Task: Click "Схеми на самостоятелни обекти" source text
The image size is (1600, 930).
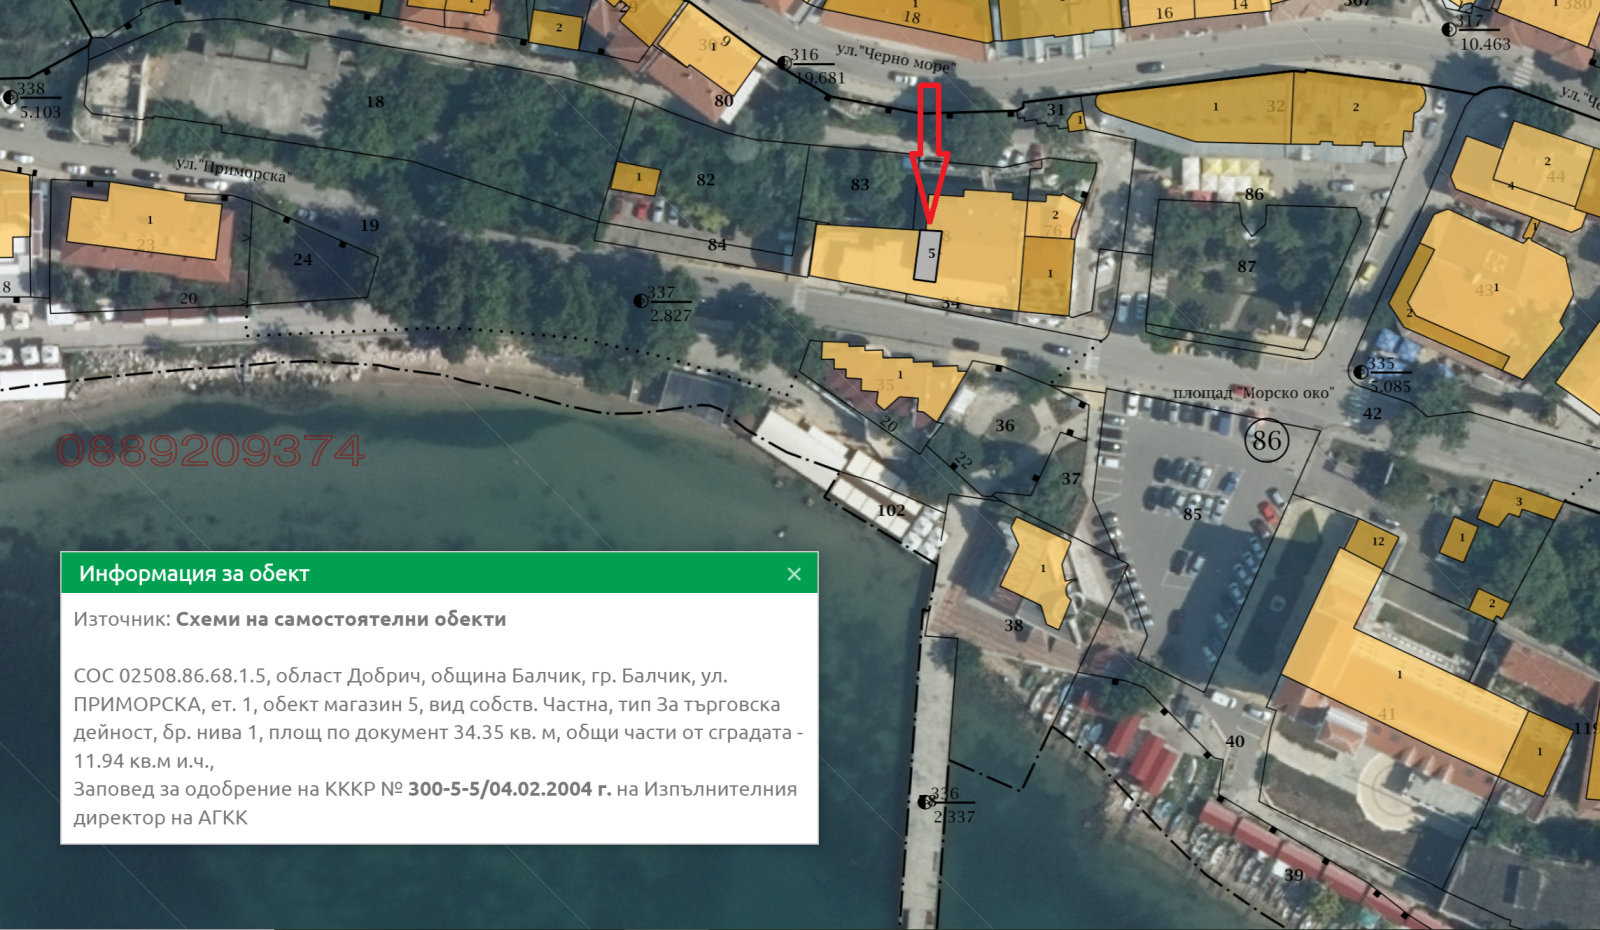Action: click(x=341, y=619)
